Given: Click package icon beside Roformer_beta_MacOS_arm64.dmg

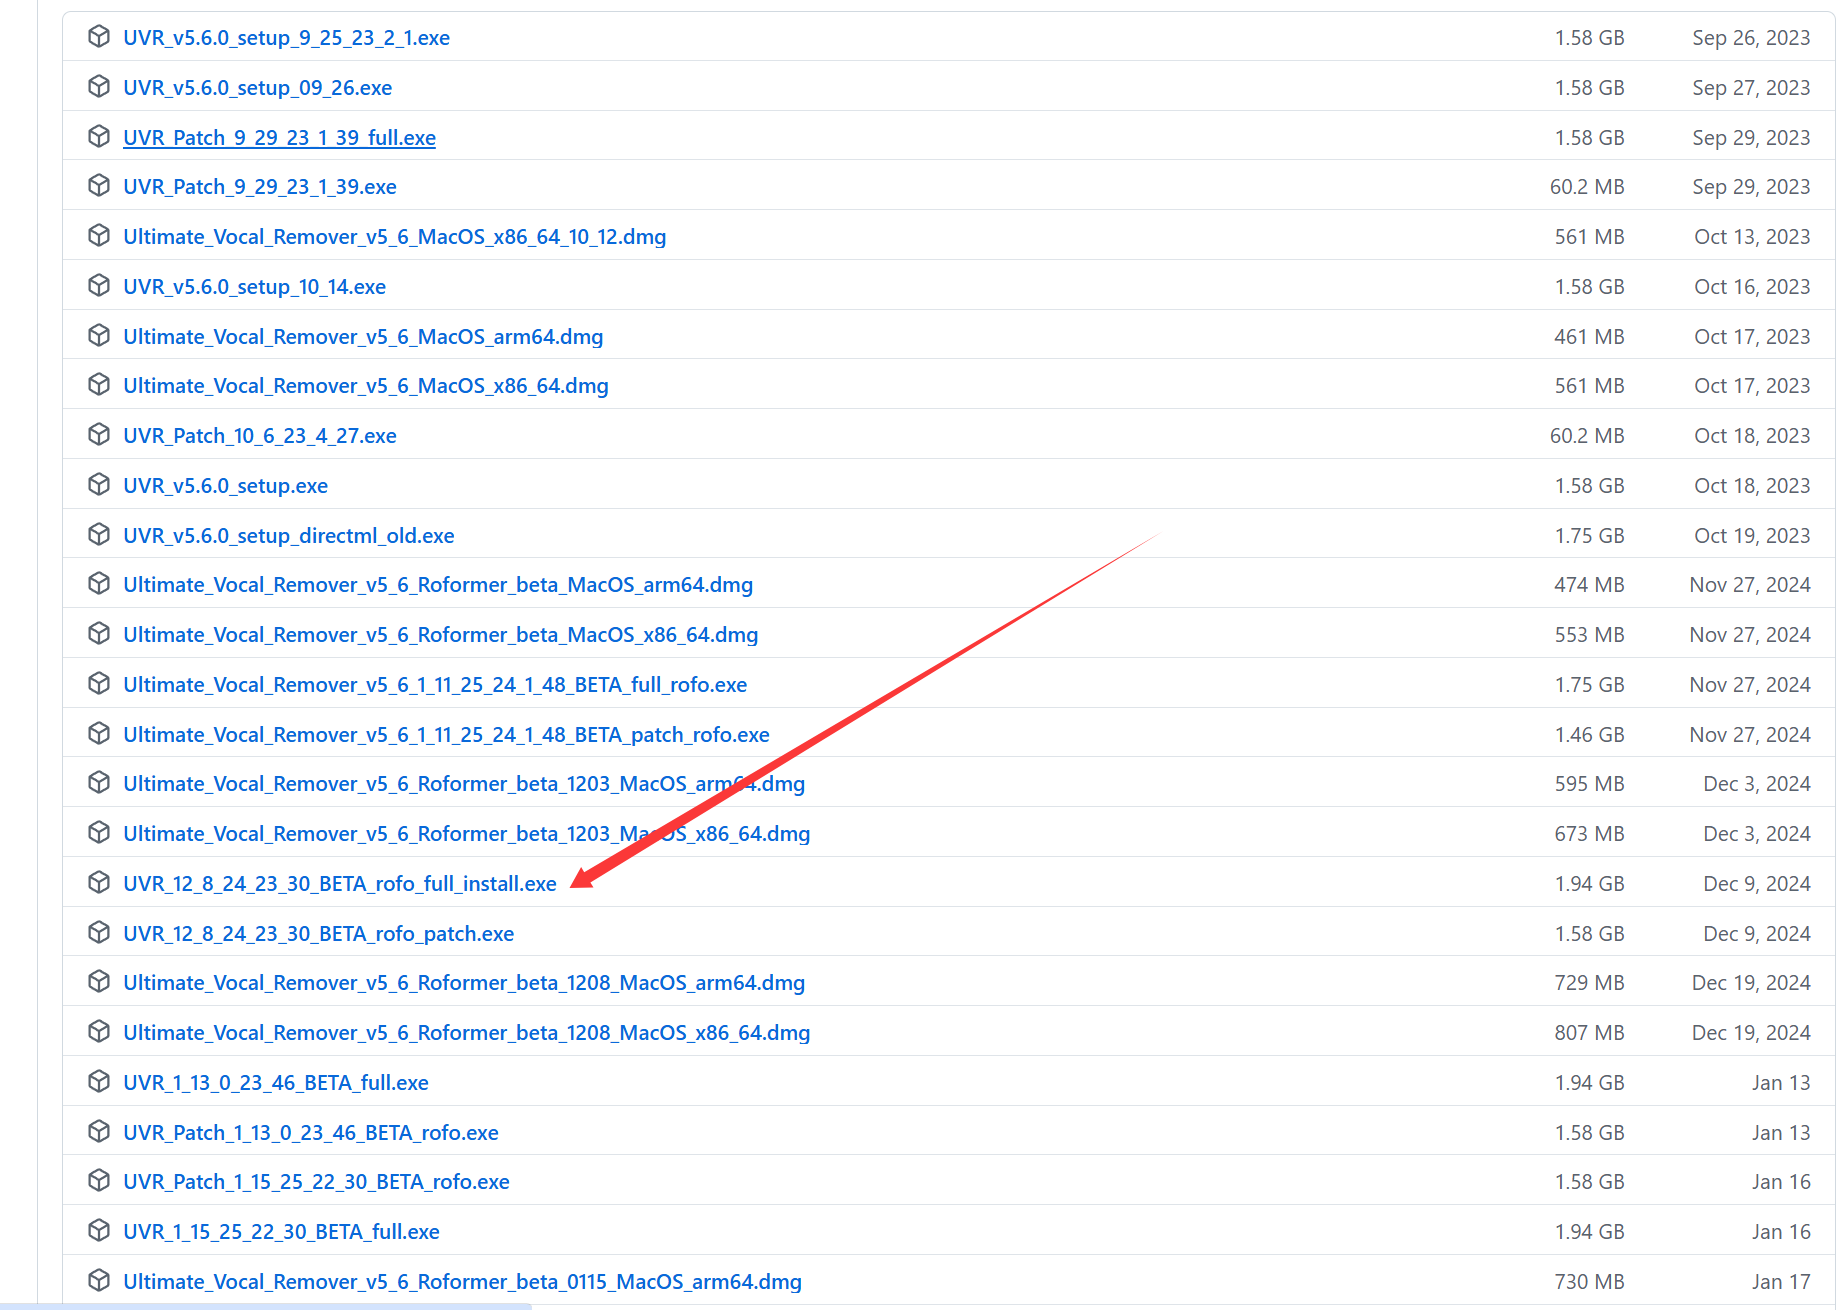Looking at the screenshot, I should [x=99, y=584].
